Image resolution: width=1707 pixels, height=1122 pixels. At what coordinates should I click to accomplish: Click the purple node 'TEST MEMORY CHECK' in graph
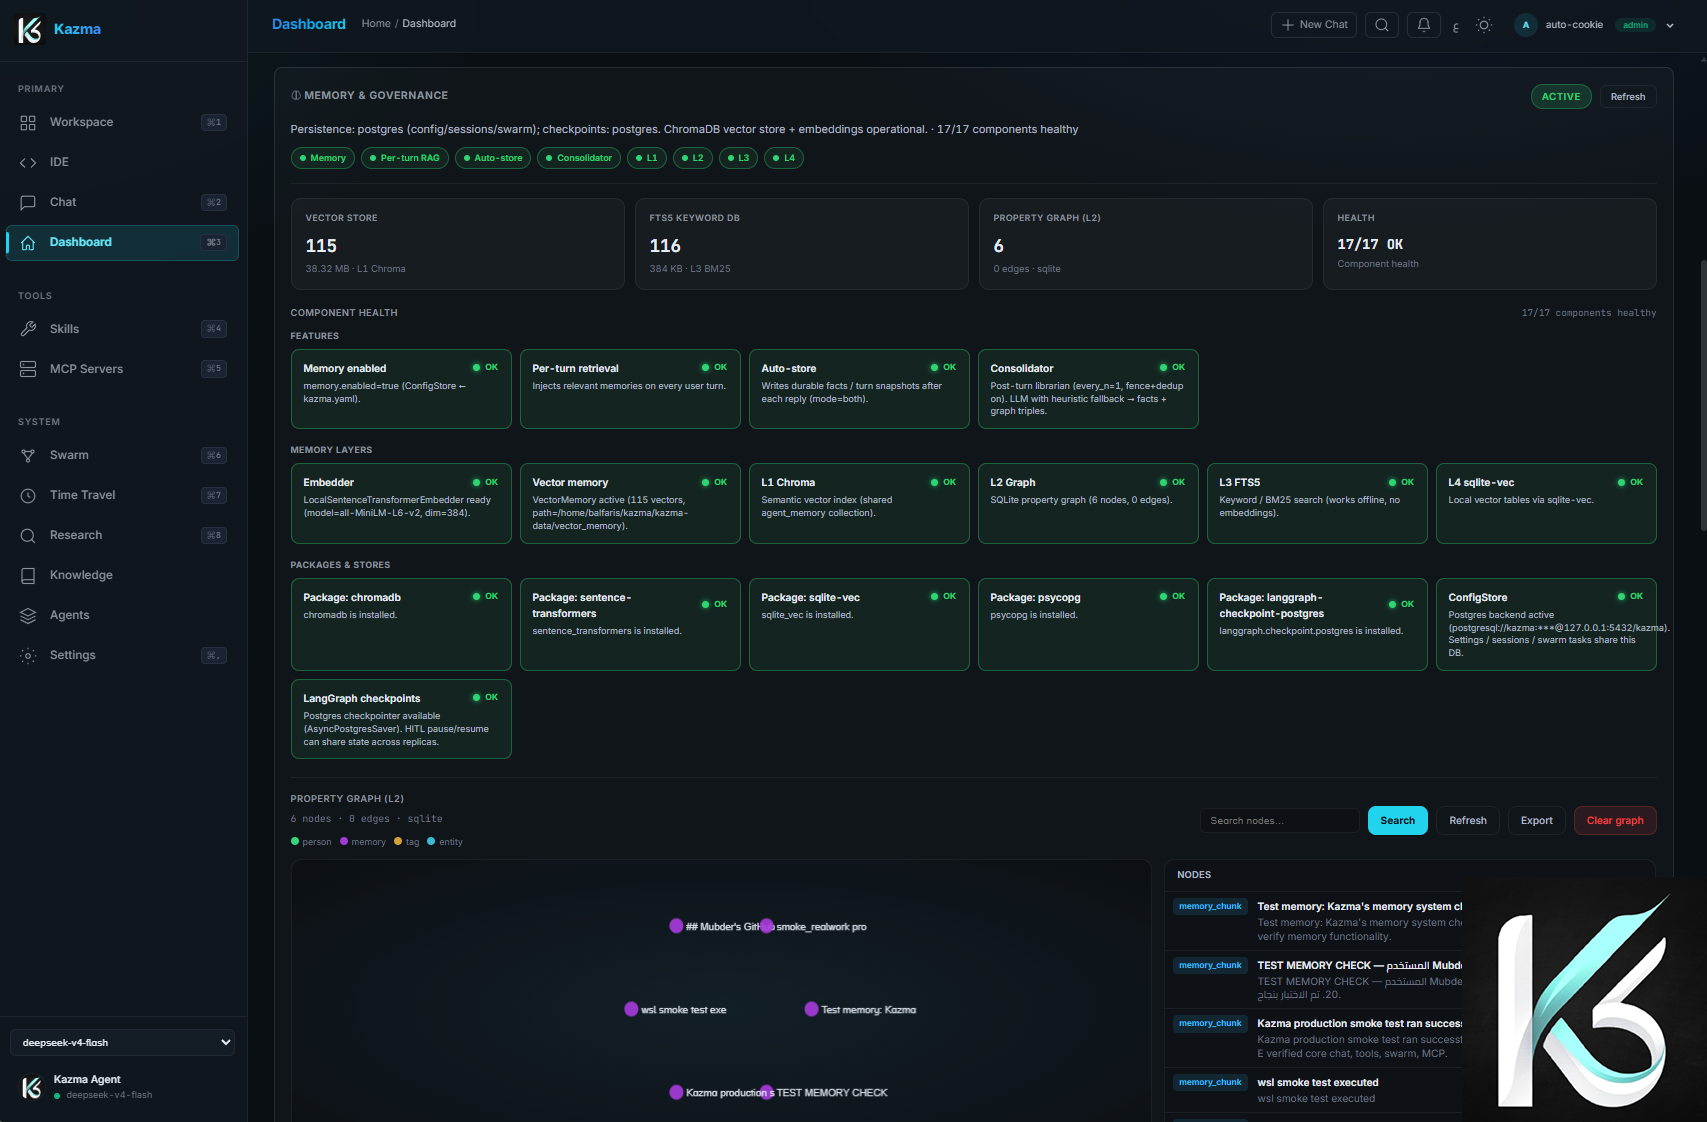pyautogui.click(x=767, y=1092)
